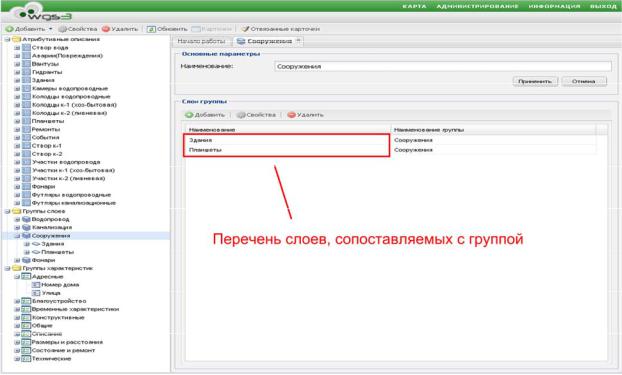Screen dimensions: 622x375
Task: Sort by Наименование column header
Action: pos(288,130)
